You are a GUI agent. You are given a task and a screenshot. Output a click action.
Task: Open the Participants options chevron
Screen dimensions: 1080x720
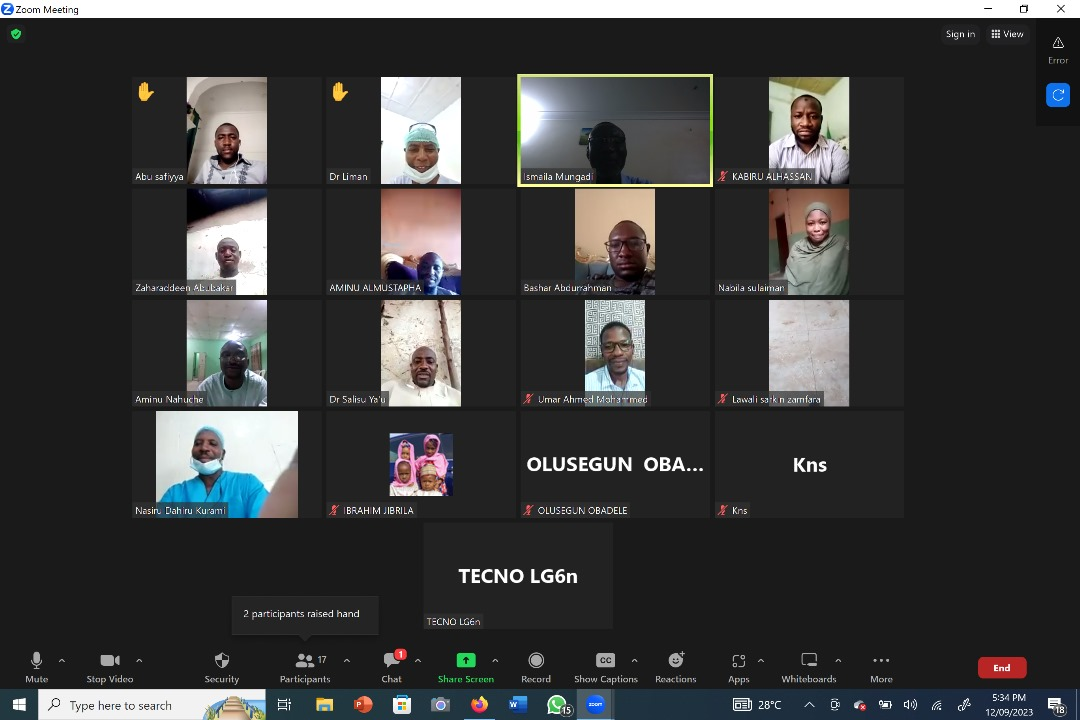point(346,660)
